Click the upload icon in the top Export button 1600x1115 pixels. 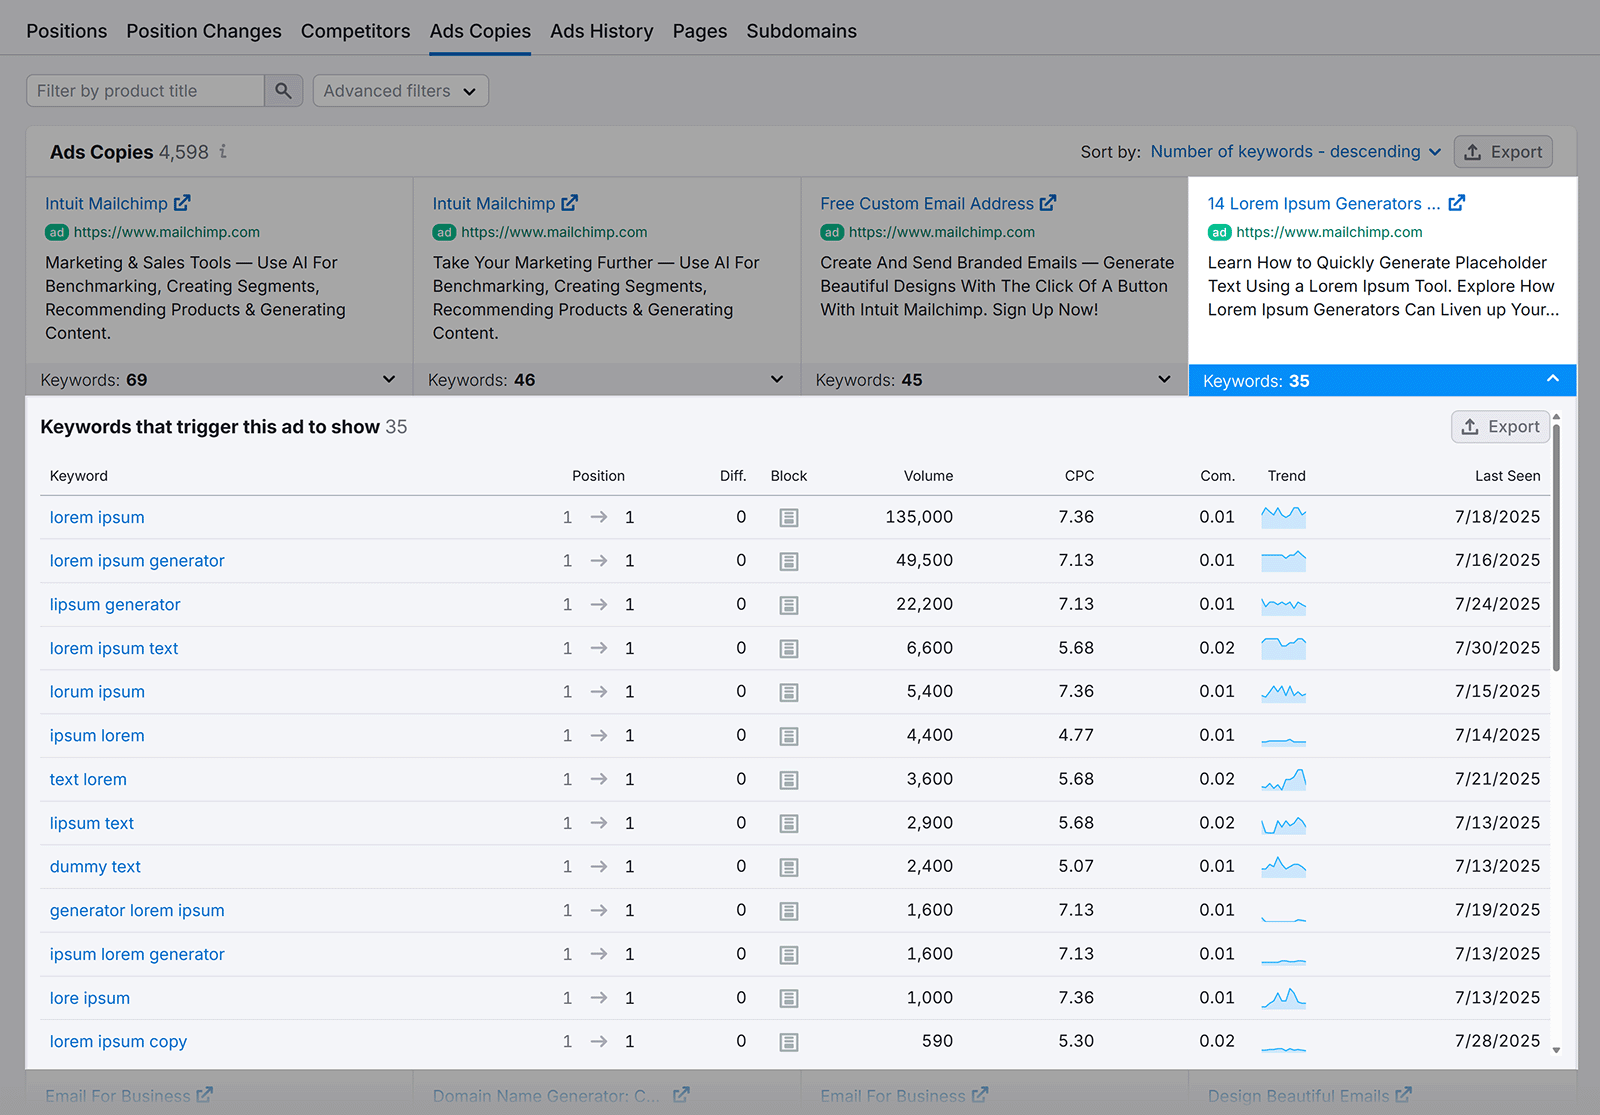coord(1472,152)
